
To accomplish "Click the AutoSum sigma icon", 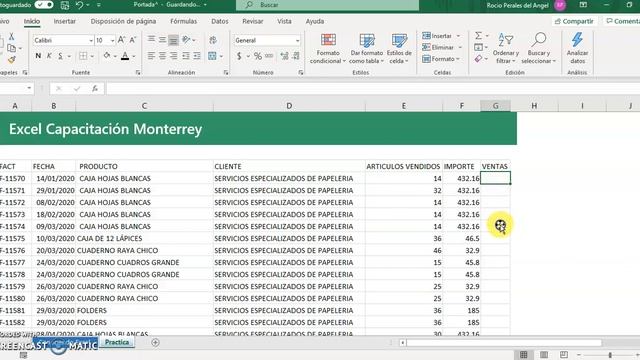I will click(x=478, y=36).
